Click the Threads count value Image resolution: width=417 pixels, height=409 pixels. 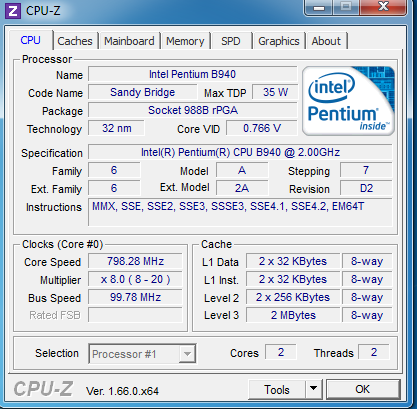click(x=374, y=352)
